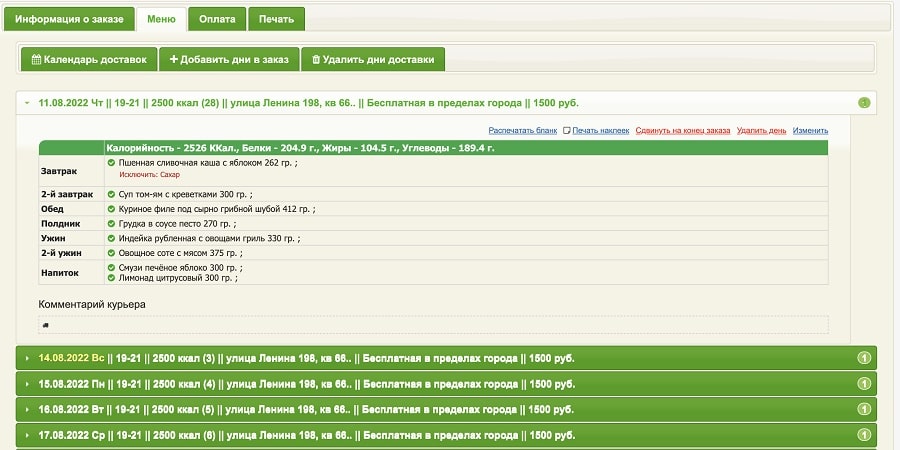Image resolution: width=900 pixels, height=450 pixels.
Task: Click Удалить день link
Action: pos(762,131)
